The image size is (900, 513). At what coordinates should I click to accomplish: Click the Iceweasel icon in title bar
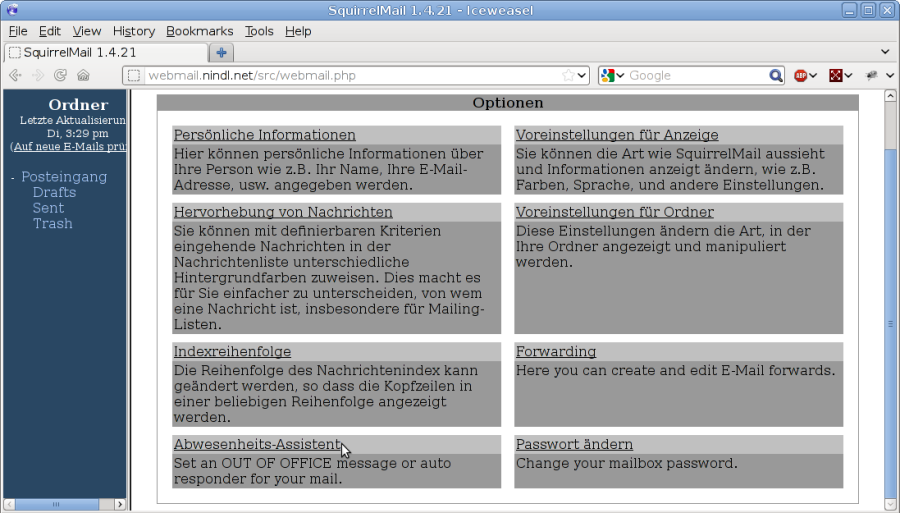(12, 10)
